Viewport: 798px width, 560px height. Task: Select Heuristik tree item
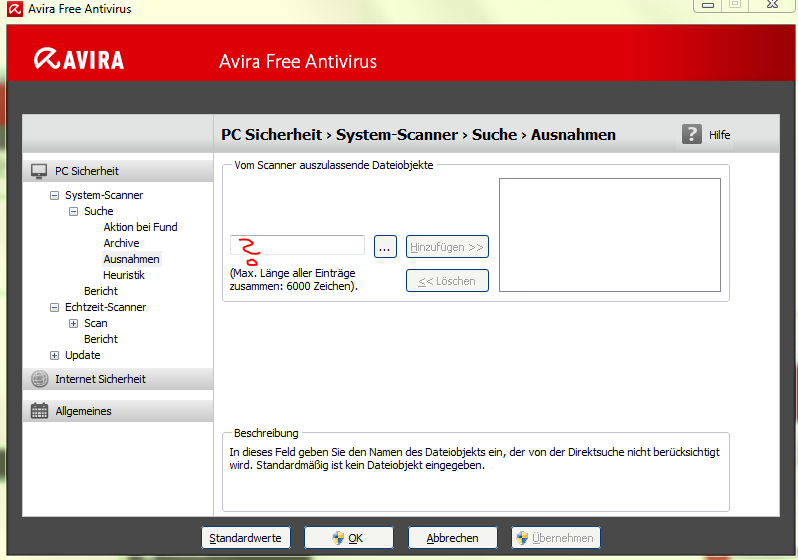(x=124, y=275)
